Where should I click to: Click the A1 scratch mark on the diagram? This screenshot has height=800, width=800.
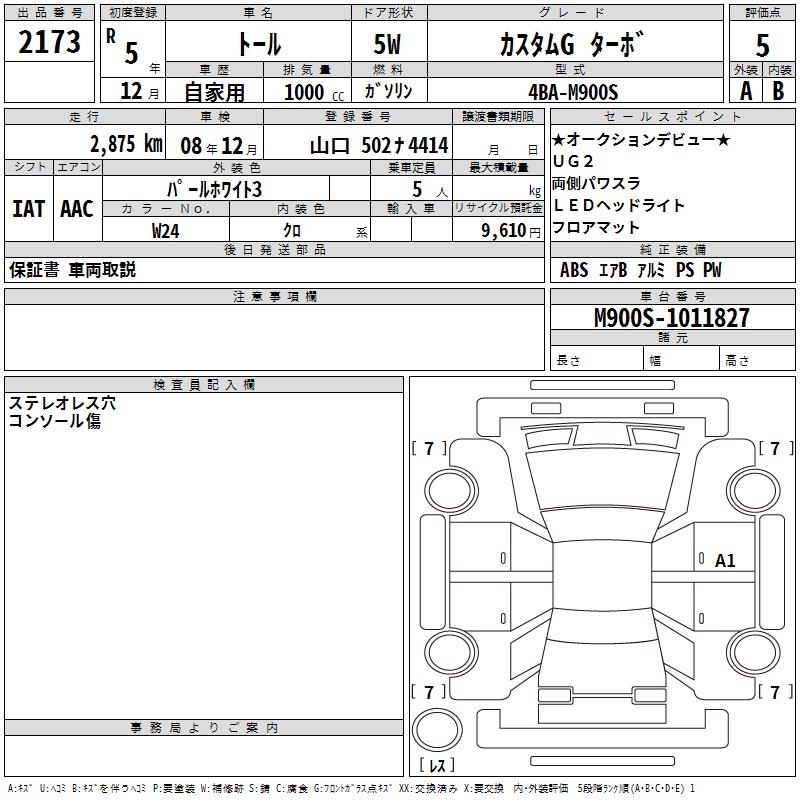(725, 561)
